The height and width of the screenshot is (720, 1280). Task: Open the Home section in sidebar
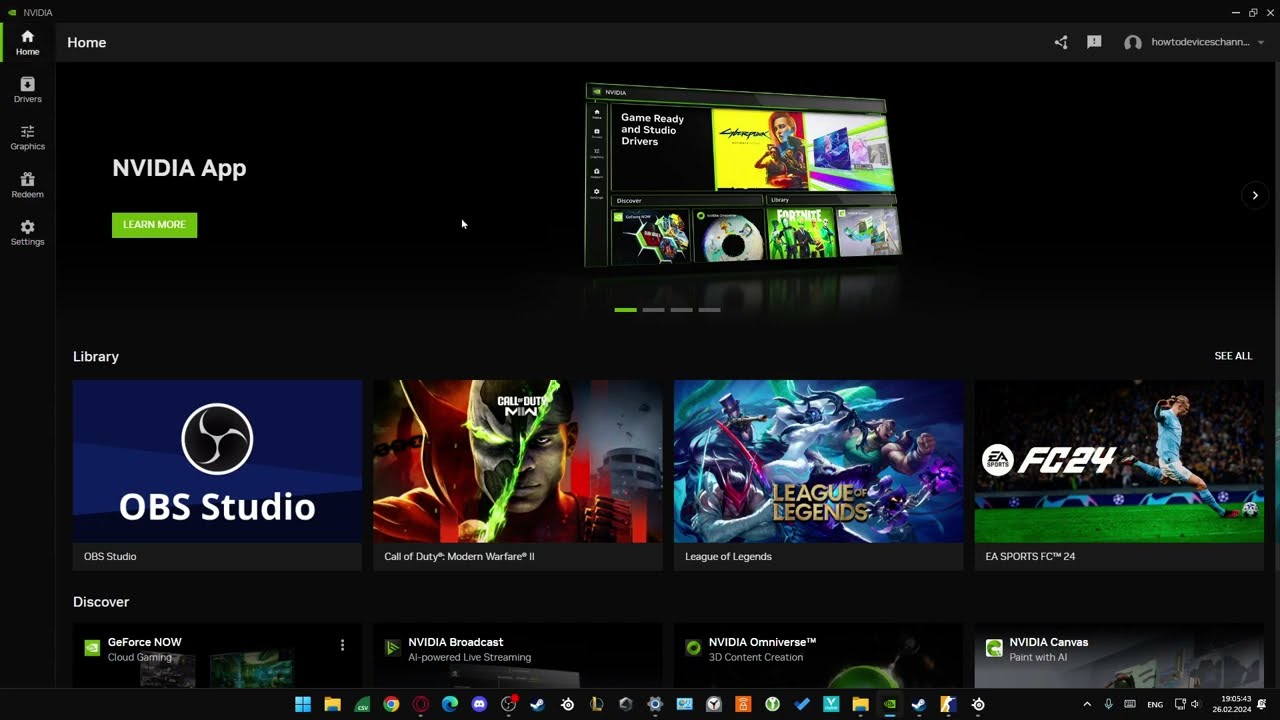(x=27, y=43)
